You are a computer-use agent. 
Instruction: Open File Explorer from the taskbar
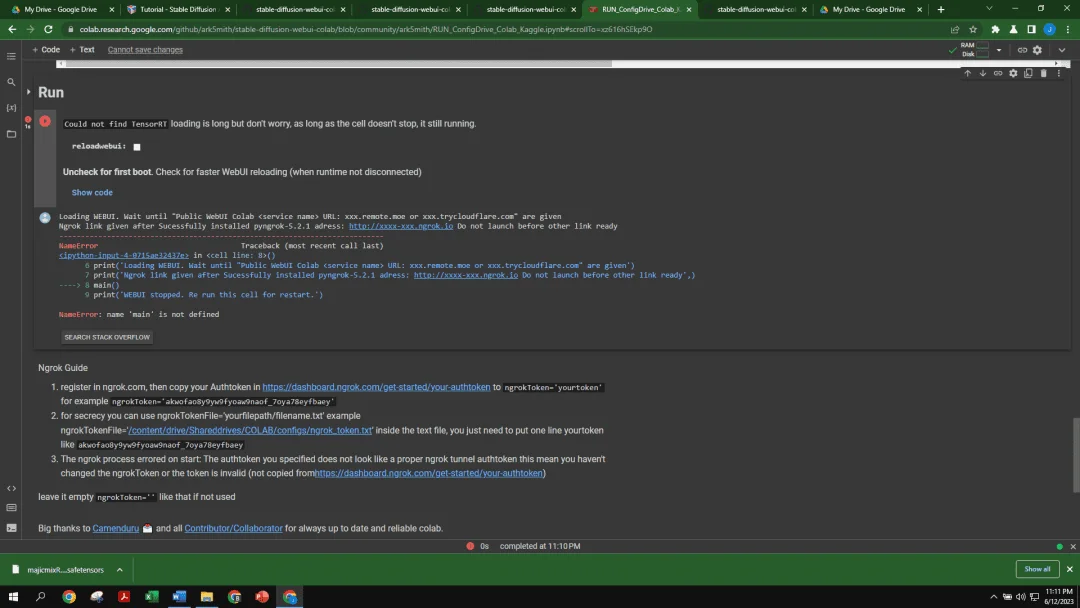point(207,597)
